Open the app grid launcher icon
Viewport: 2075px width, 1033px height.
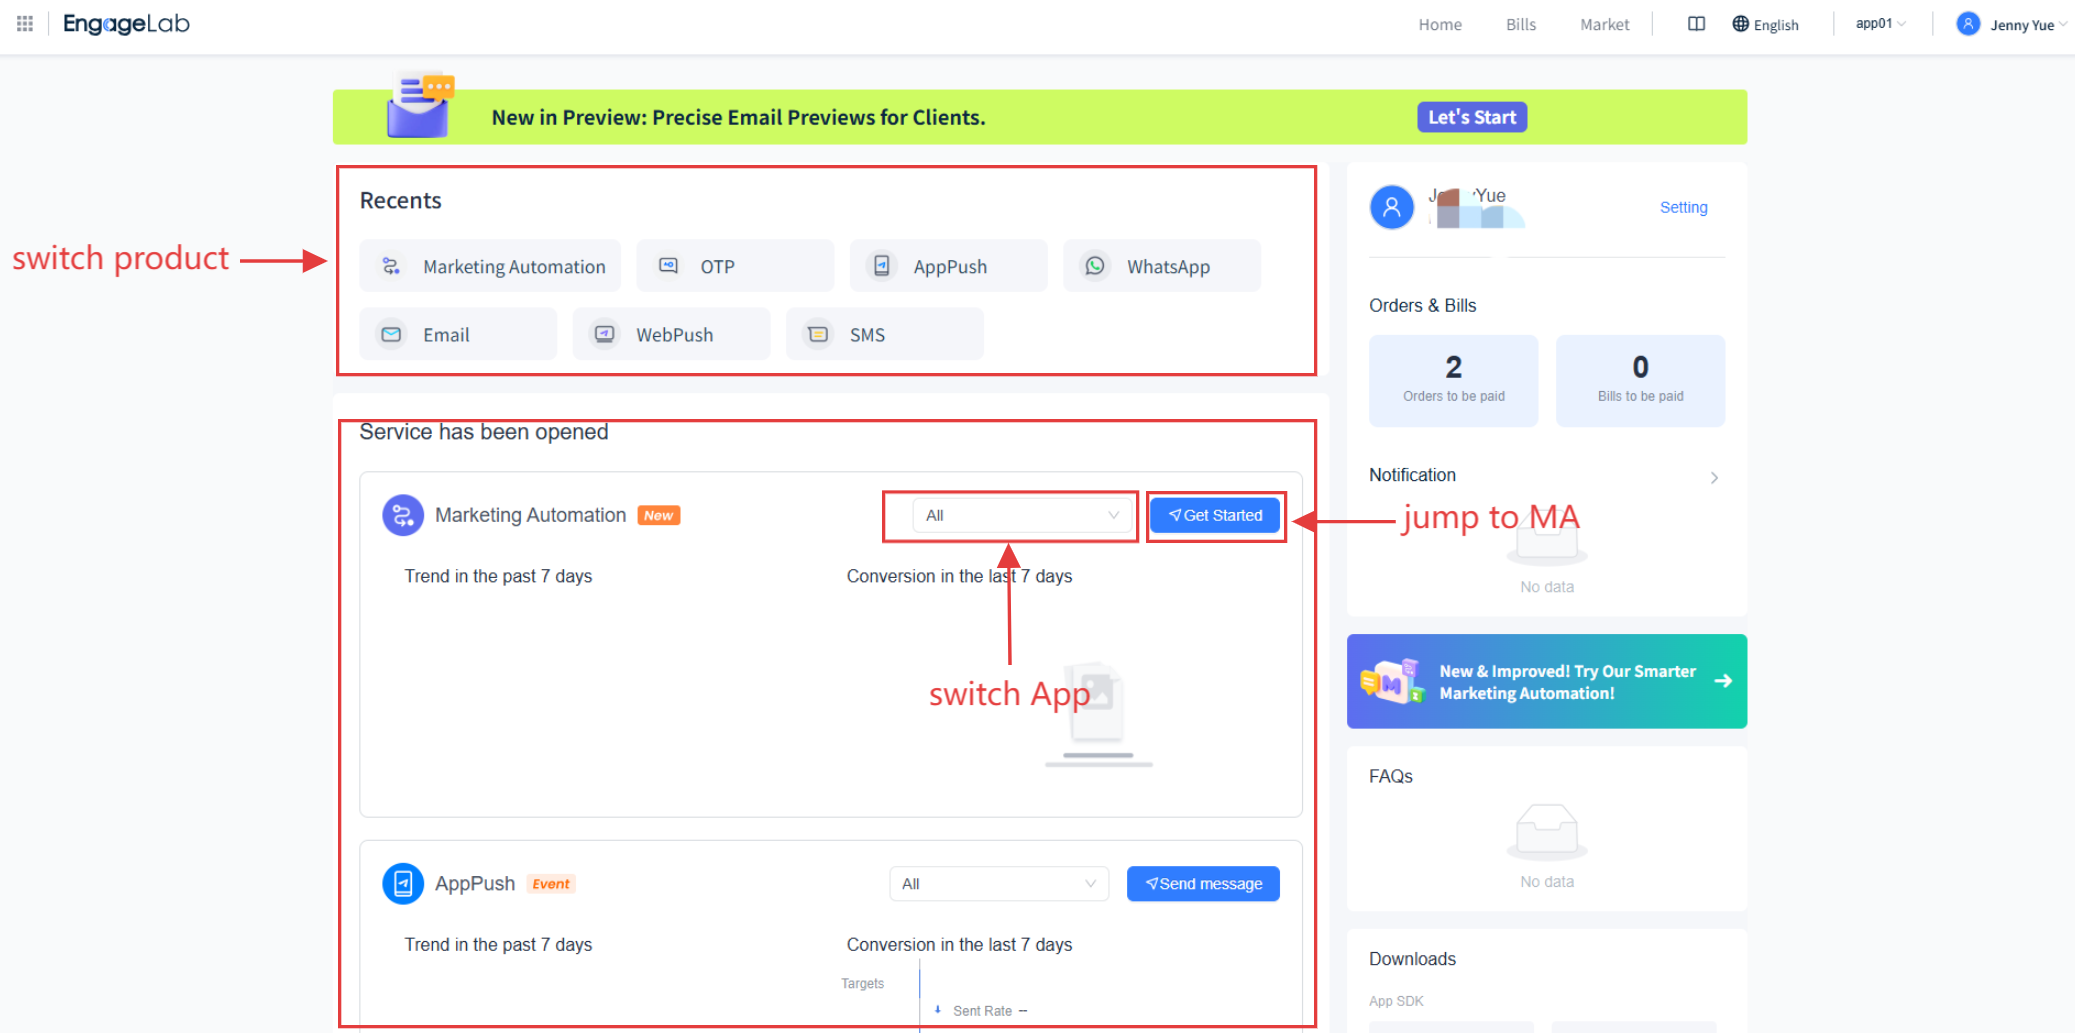pos(25,24)
